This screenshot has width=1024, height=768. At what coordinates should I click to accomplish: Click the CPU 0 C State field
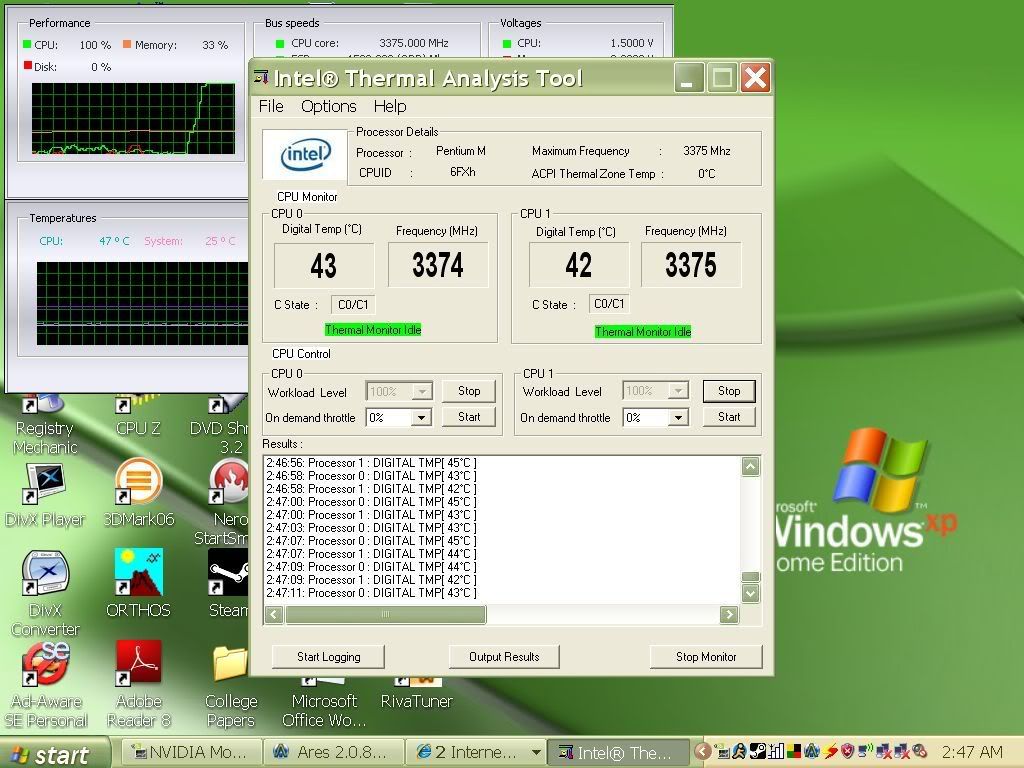tap(353, 305)
